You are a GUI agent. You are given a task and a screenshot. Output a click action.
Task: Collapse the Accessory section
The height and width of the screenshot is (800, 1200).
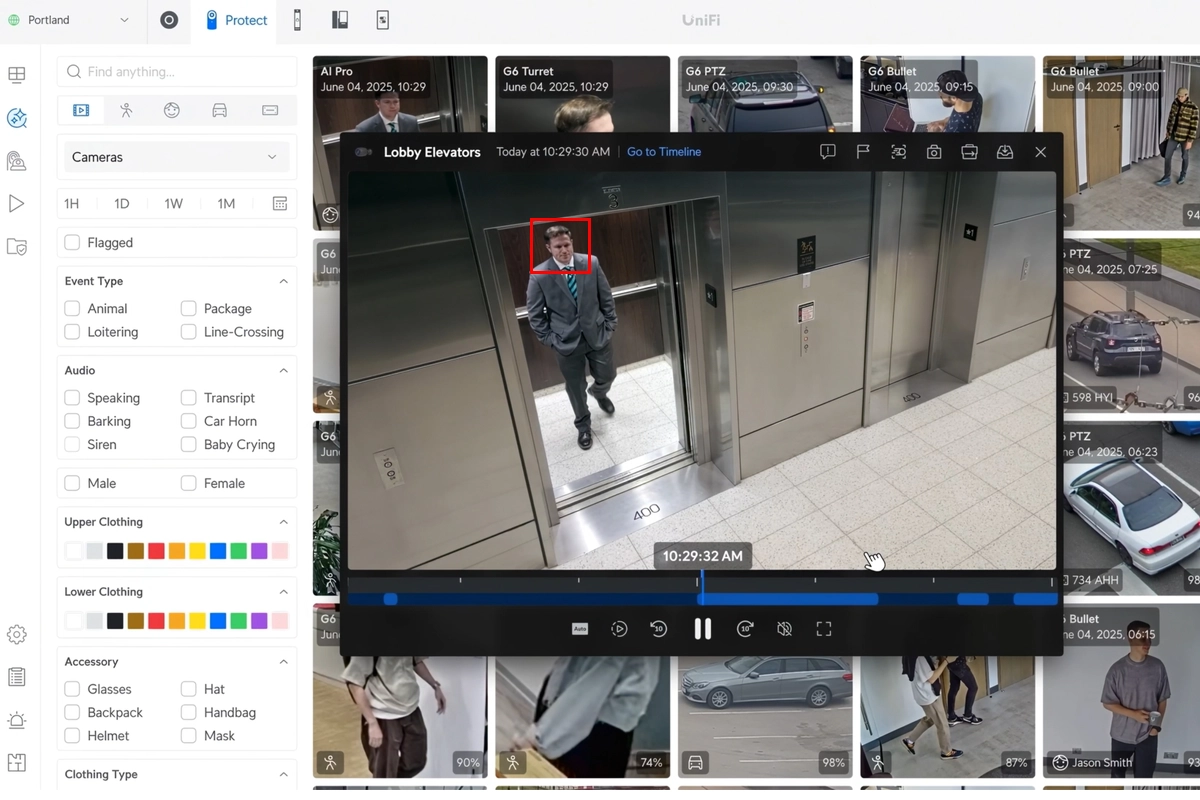pos(283,662)
